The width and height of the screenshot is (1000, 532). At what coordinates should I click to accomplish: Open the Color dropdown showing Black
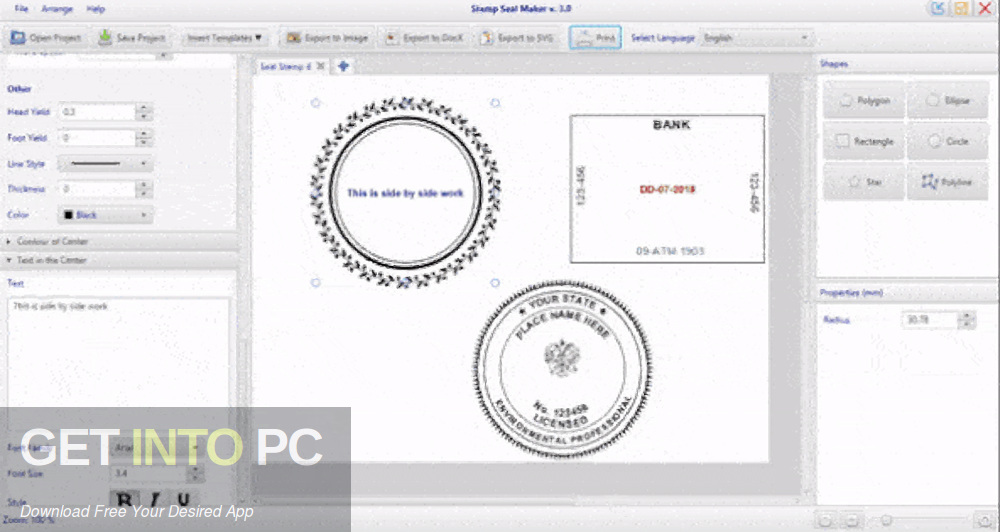105,215
